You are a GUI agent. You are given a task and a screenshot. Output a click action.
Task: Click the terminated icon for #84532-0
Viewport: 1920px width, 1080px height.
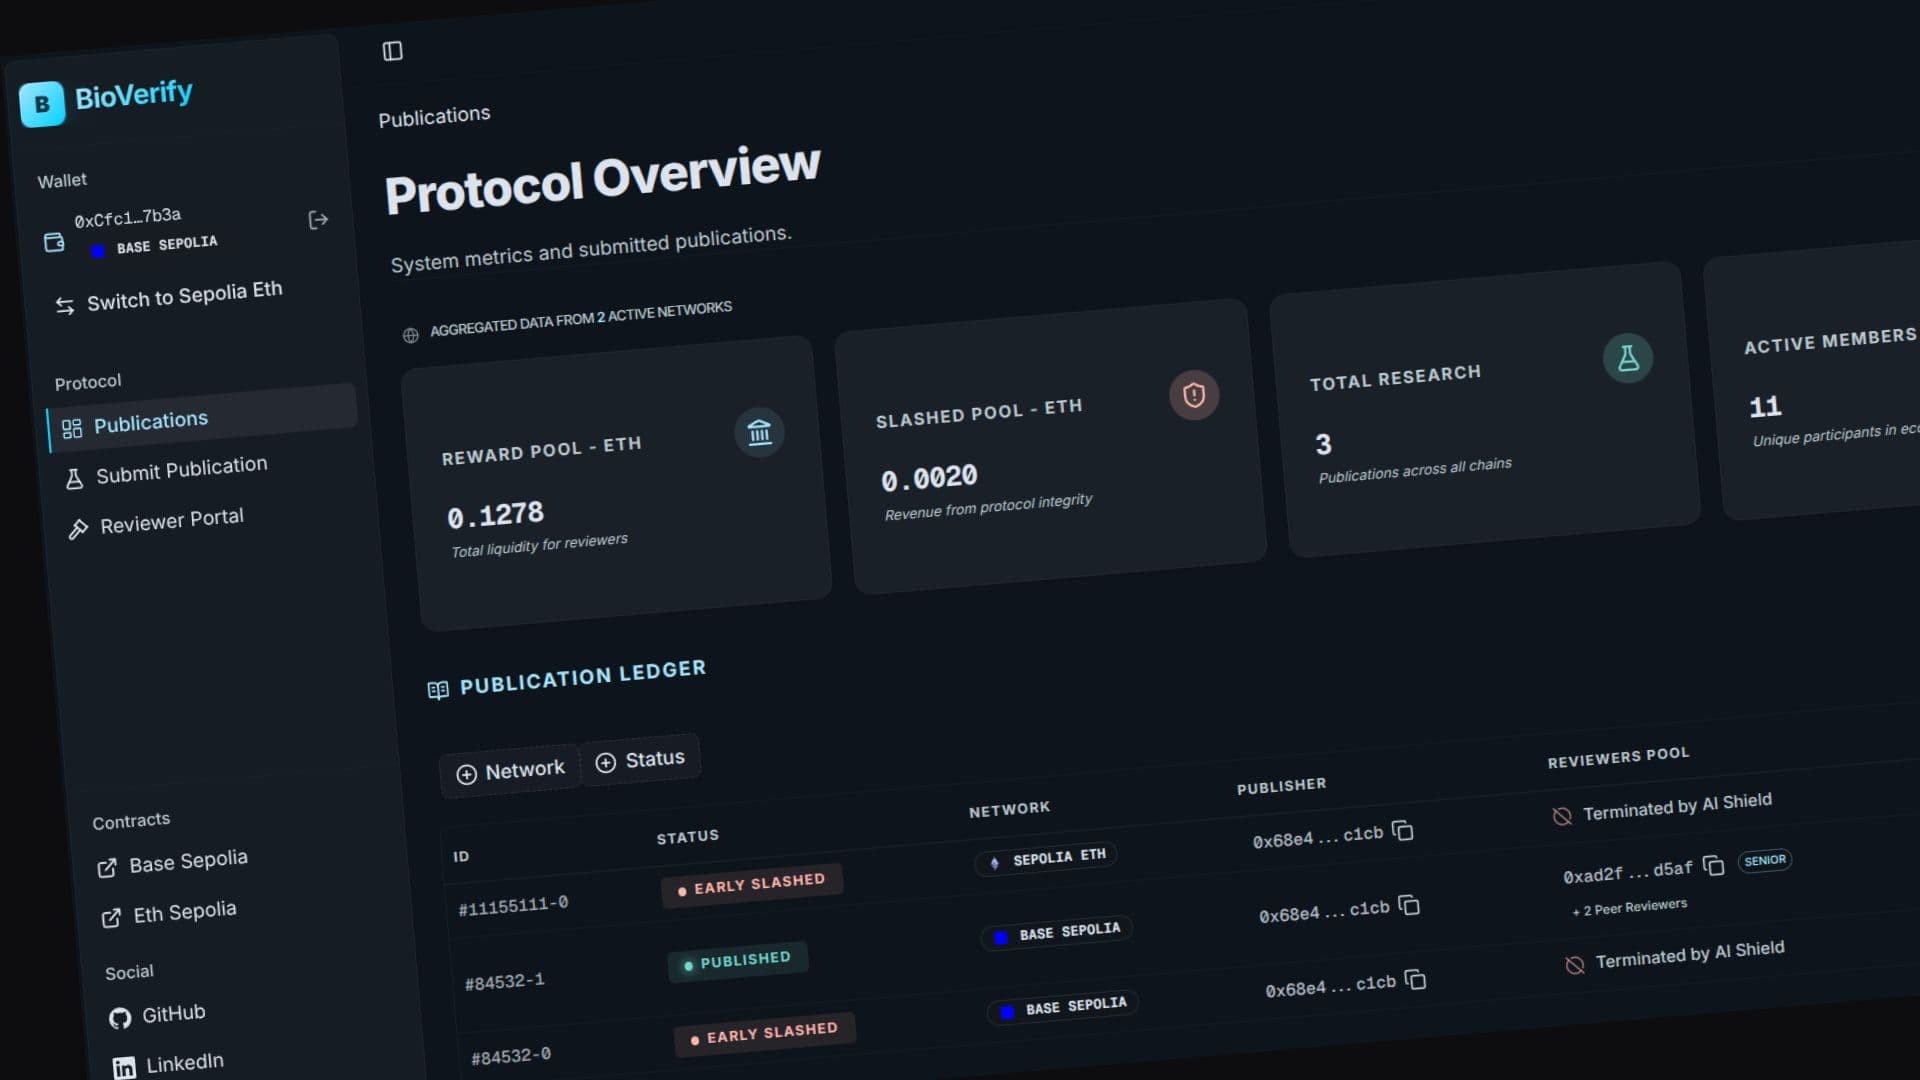coord(1574,965)
